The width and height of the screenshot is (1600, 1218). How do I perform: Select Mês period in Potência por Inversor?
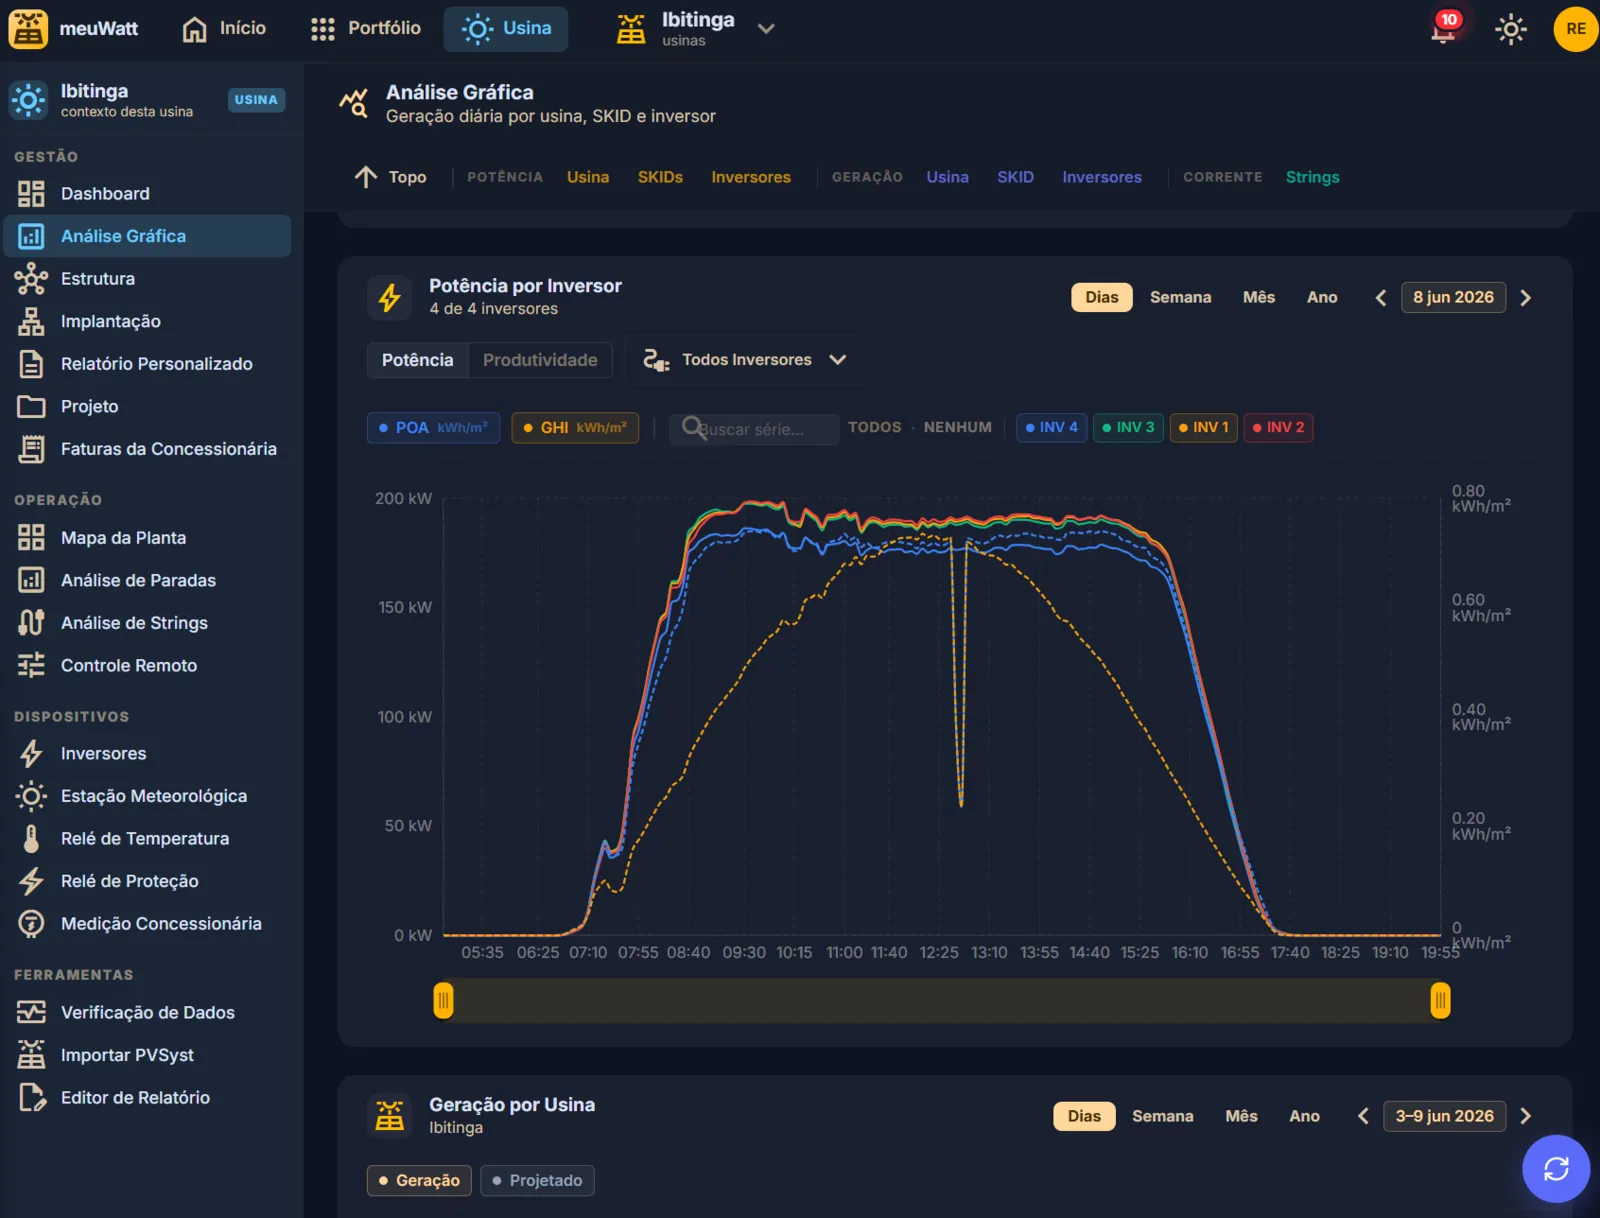1258,298
